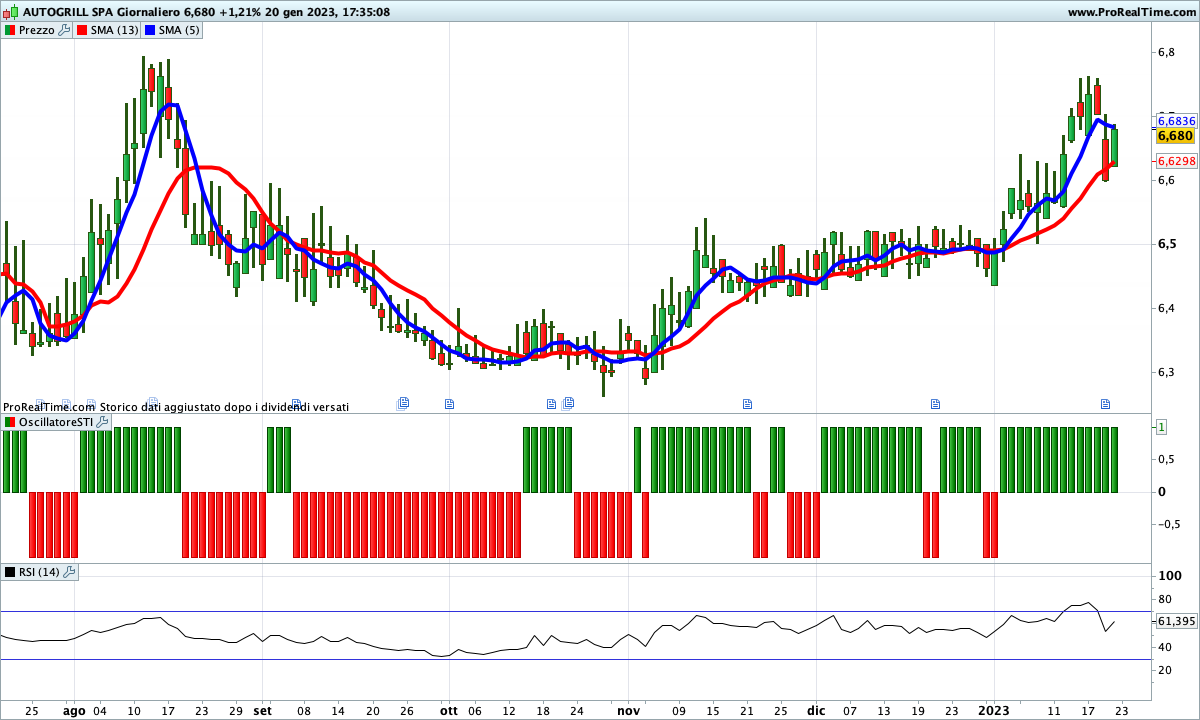Open the document icon near 20 January
This screenshot has height=720, width=1200.
click(1106, 404)
